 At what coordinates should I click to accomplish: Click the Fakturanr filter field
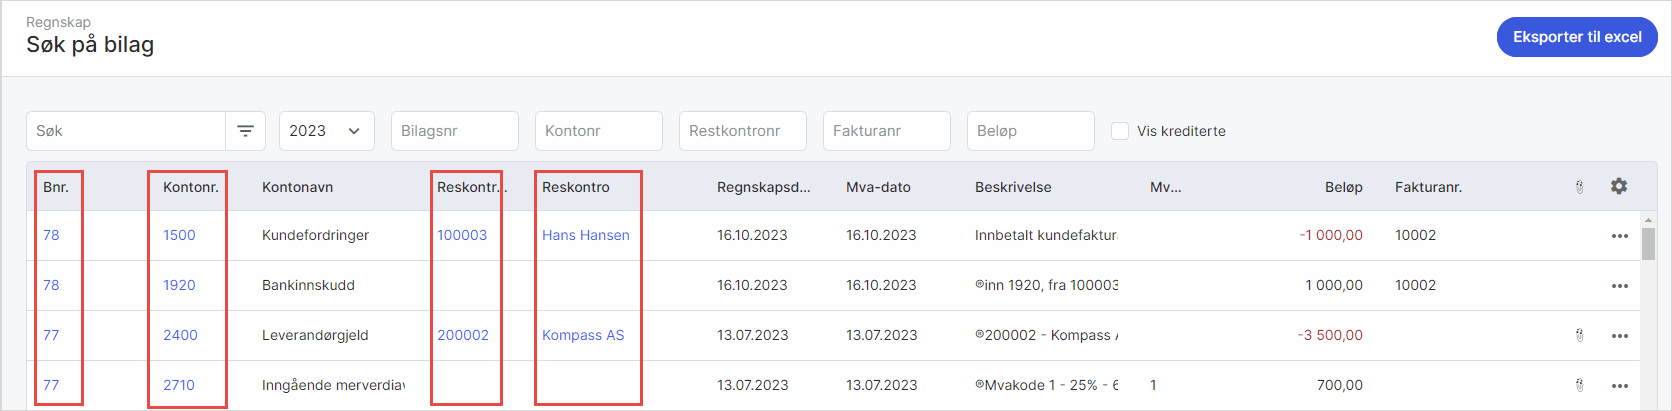coord(886,131)
